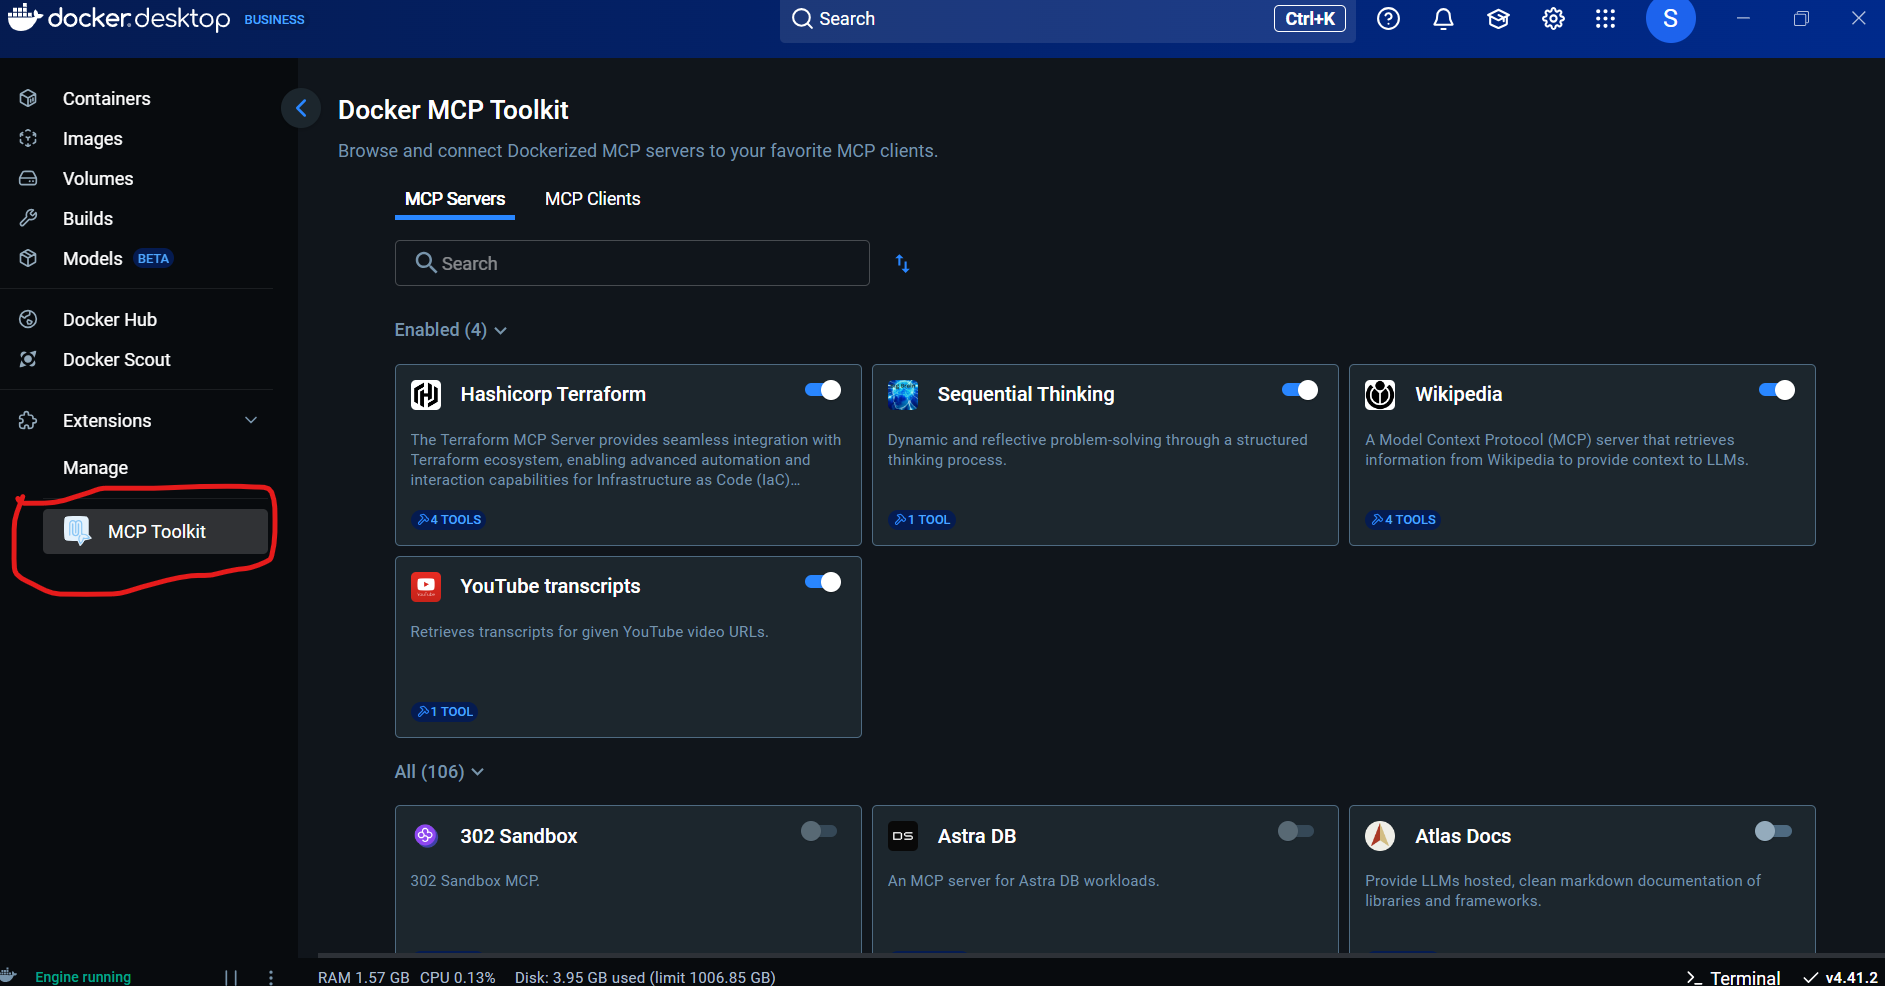The height and width of the screenshot is (986, 1885).
Task: Disable the Hashicorp Terraform server toggle
Action: 823,390
